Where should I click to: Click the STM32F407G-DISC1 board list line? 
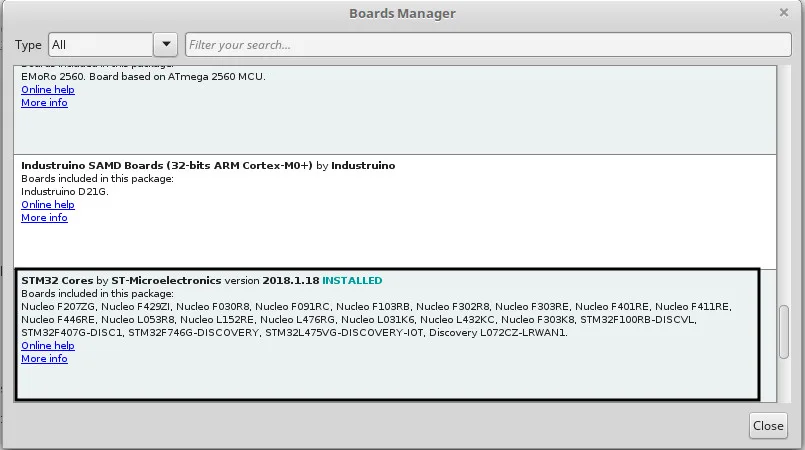(294, 332)
